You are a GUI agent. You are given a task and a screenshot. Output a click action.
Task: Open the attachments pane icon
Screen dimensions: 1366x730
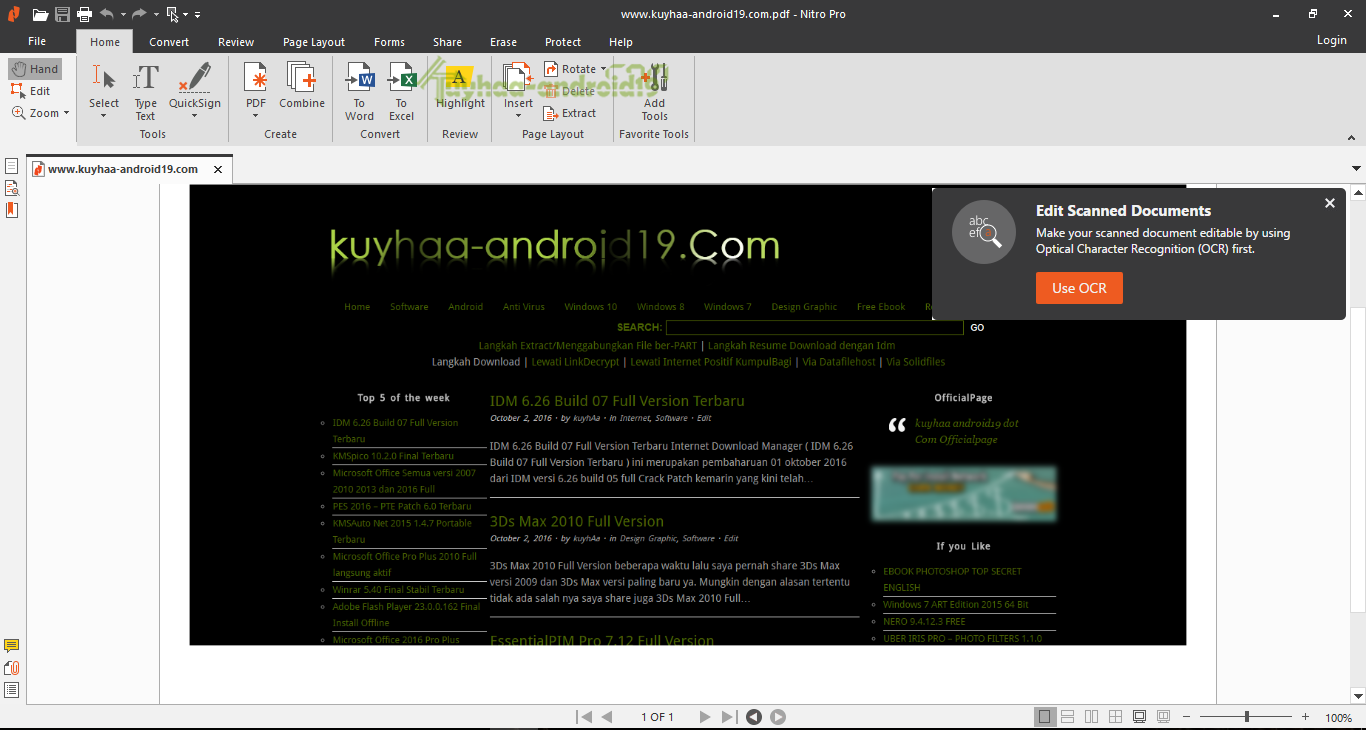click(12, 668)
